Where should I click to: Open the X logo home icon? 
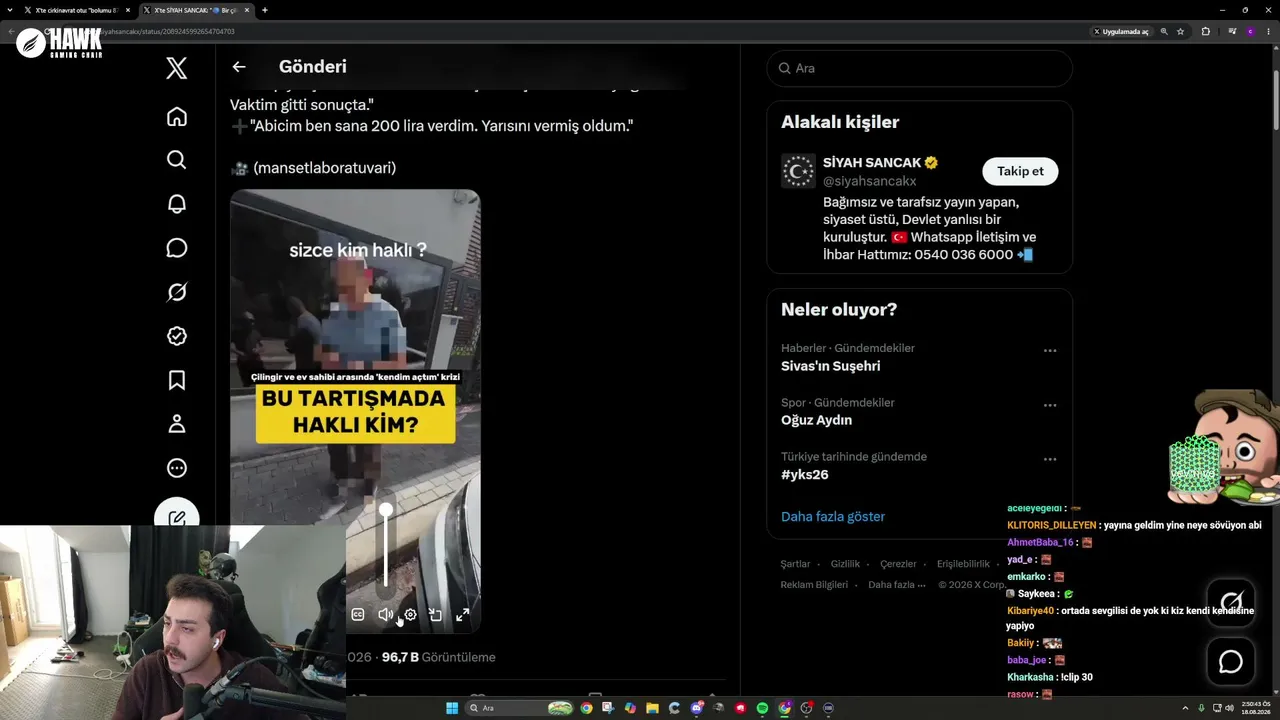click(177, 68)
